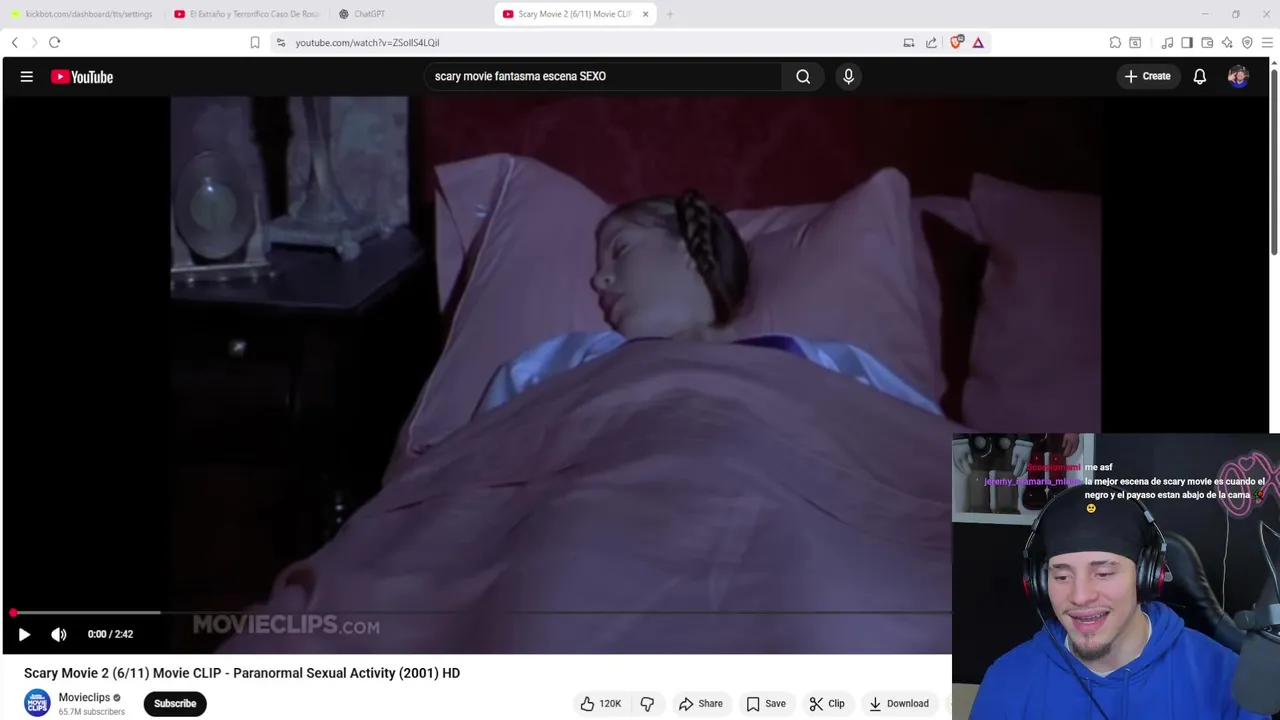The image size is (1280, 720).
Task: Mute the video volume
Action: (59, 634)
